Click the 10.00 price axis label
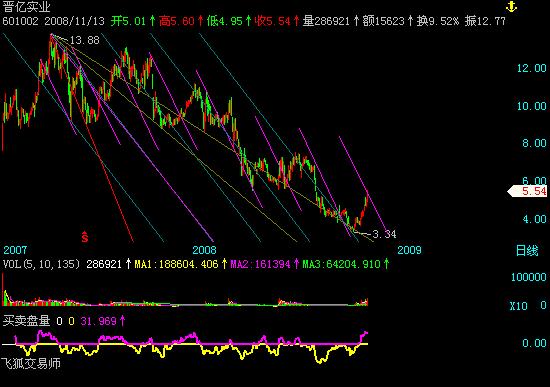The height and width of the screenshot is (387, 550). 532,106
